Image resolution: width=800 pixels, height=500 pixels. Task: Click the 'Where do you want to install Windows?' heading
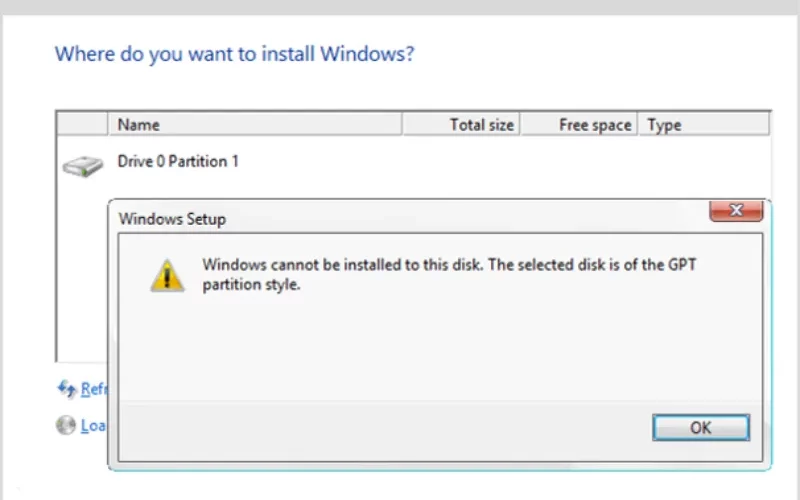click(x=235, y=54)
